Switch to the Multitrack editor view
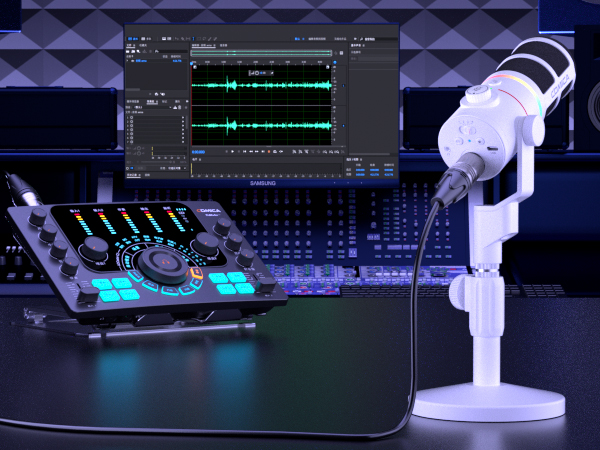This screenshot has height=450, width=600. 146,39
